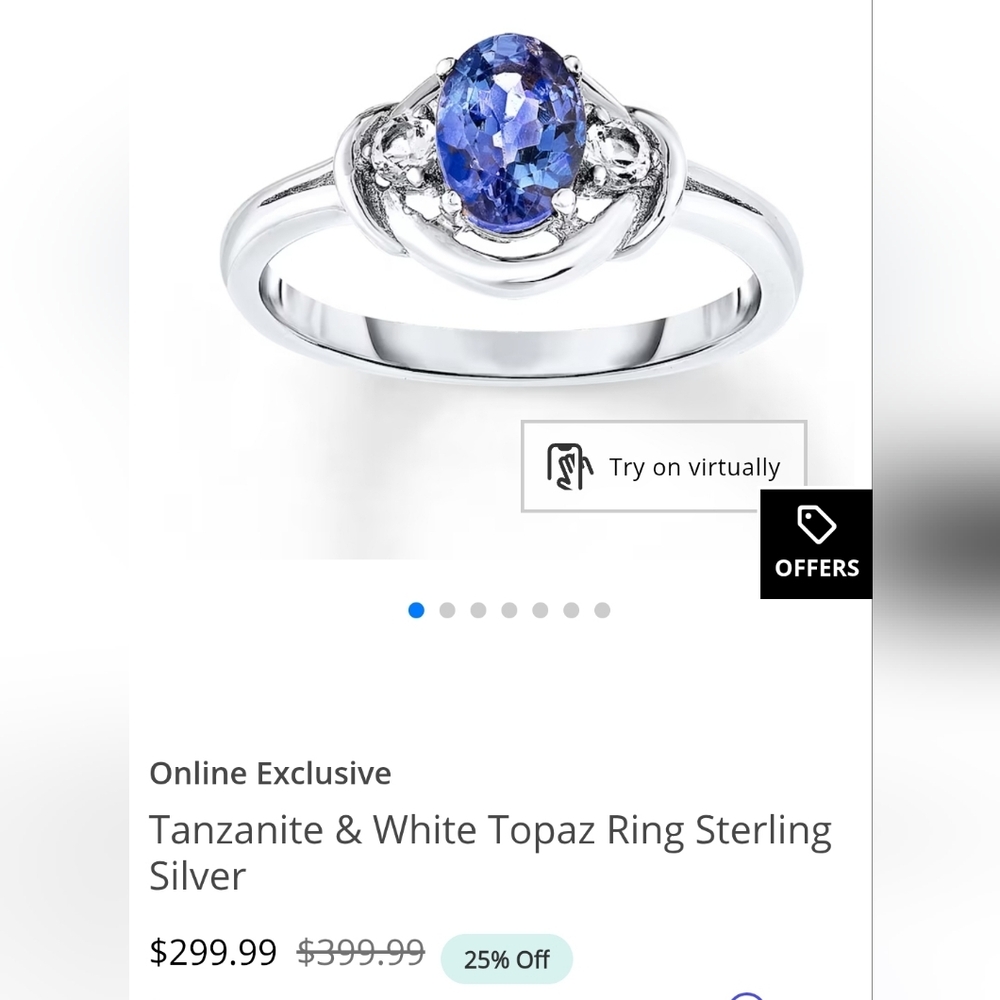This screenshot has width=1000, height=1000.
Task: Click the $299.99 sale price
Action: 213,952
